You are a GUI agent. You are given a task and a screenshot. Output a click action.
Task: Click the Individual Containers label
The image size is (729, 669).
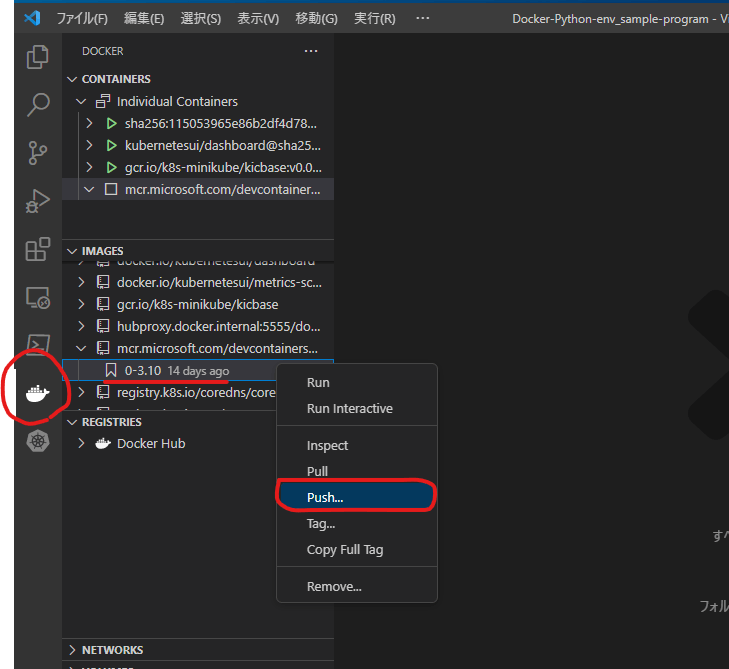pos(177,101)
